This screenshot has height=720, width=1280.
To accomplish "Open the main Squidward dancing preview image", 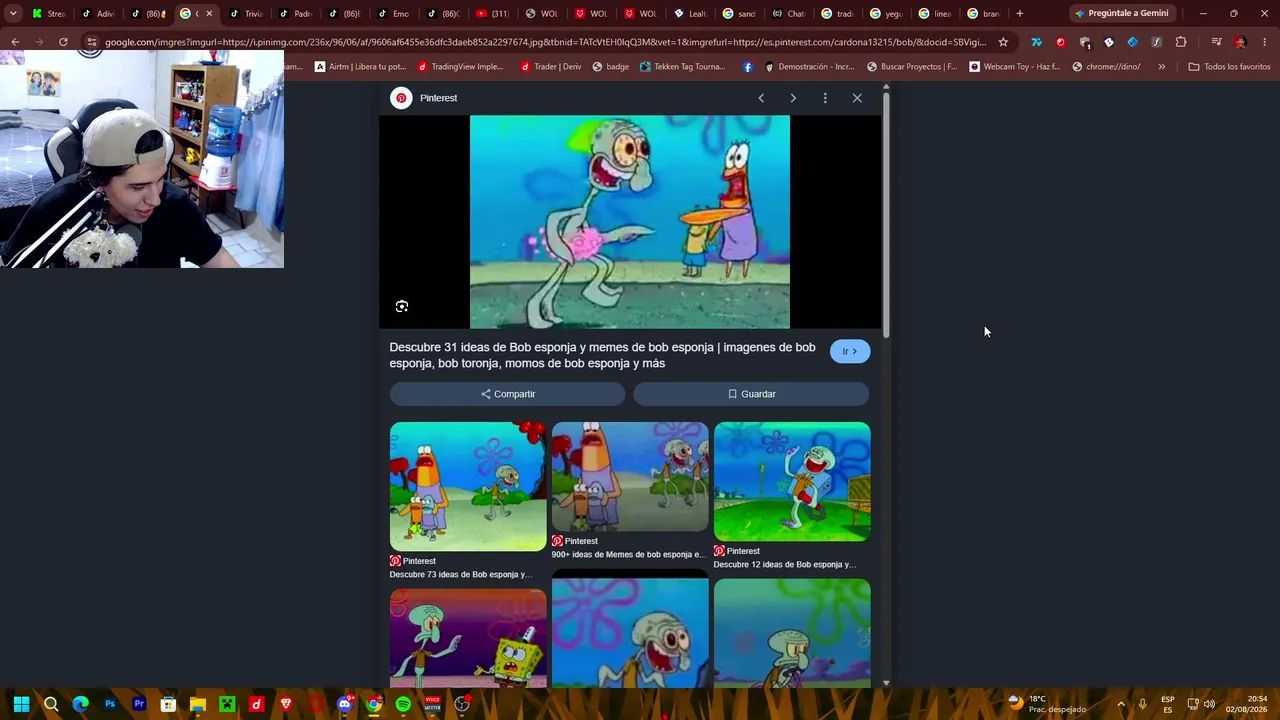I will click(x=630, y=222).
